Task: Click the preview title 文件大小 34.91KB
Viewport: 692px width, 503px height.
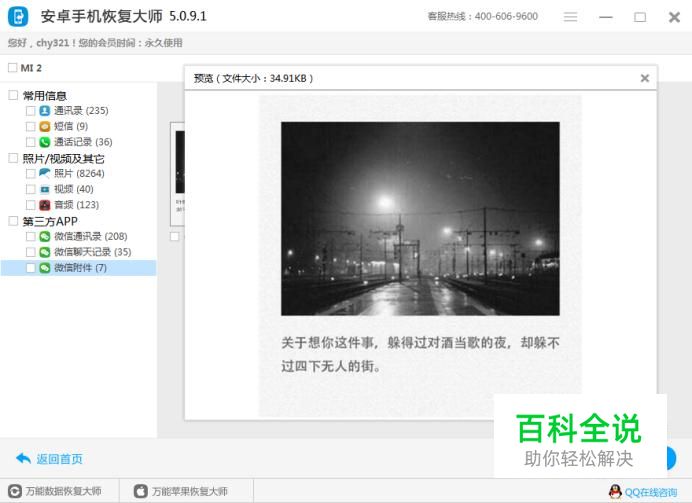Action: [x=253, y=78]
